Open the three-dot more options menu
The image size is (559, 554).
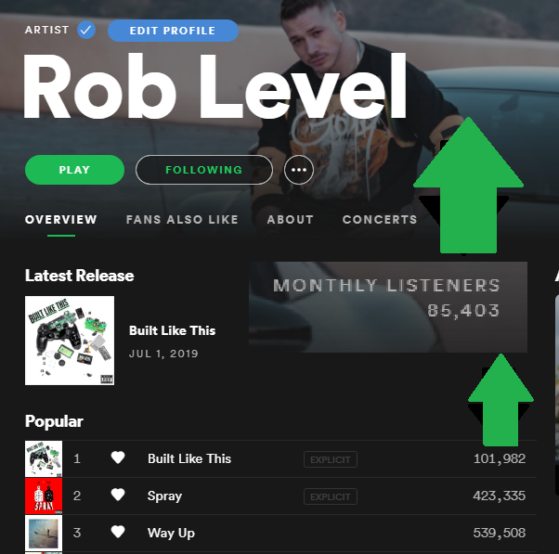pos(299,170)
